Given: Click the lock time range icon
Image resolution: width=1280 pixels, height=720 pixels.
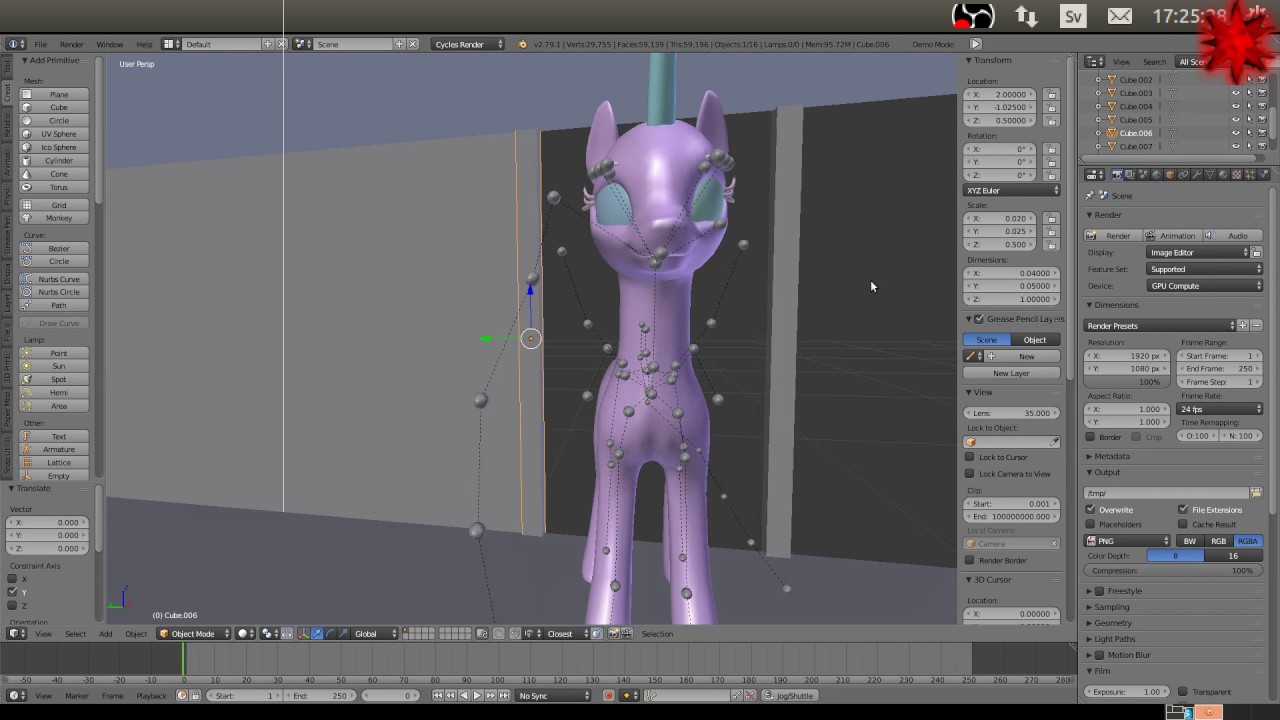Looking at the screenshot, I should (195, 696).
